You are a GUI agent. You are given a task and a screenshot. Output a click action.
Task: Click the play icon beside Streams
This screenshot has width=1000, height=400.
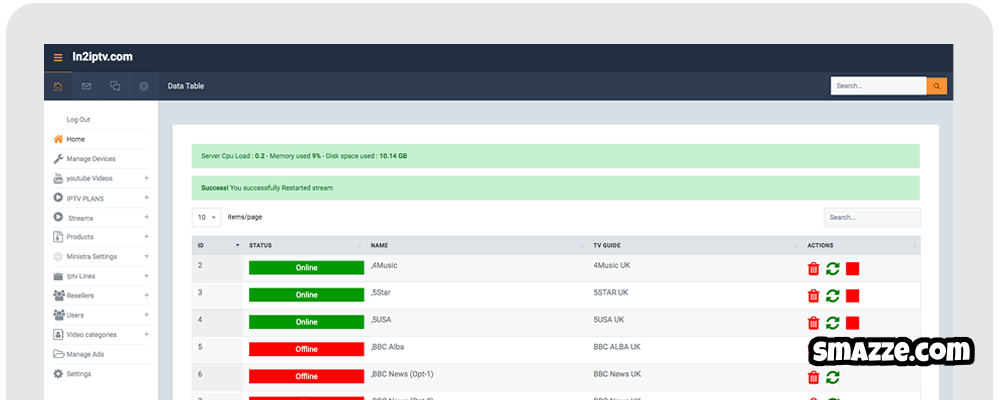point(58,218)
